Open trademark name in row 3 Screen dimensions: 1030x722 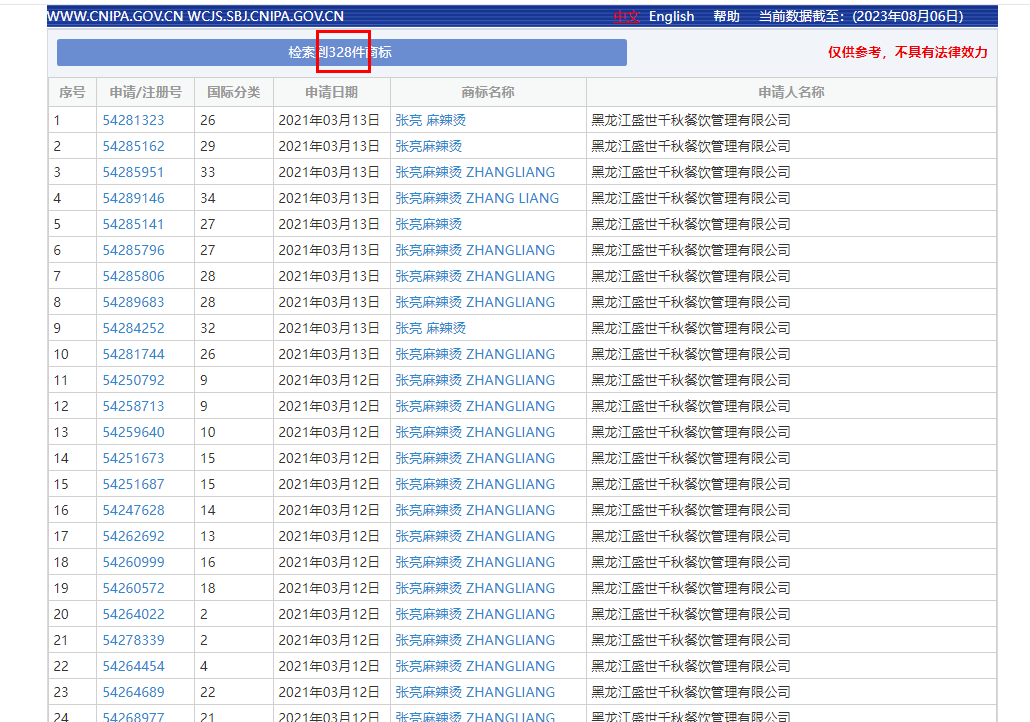(x=475, y=172)
